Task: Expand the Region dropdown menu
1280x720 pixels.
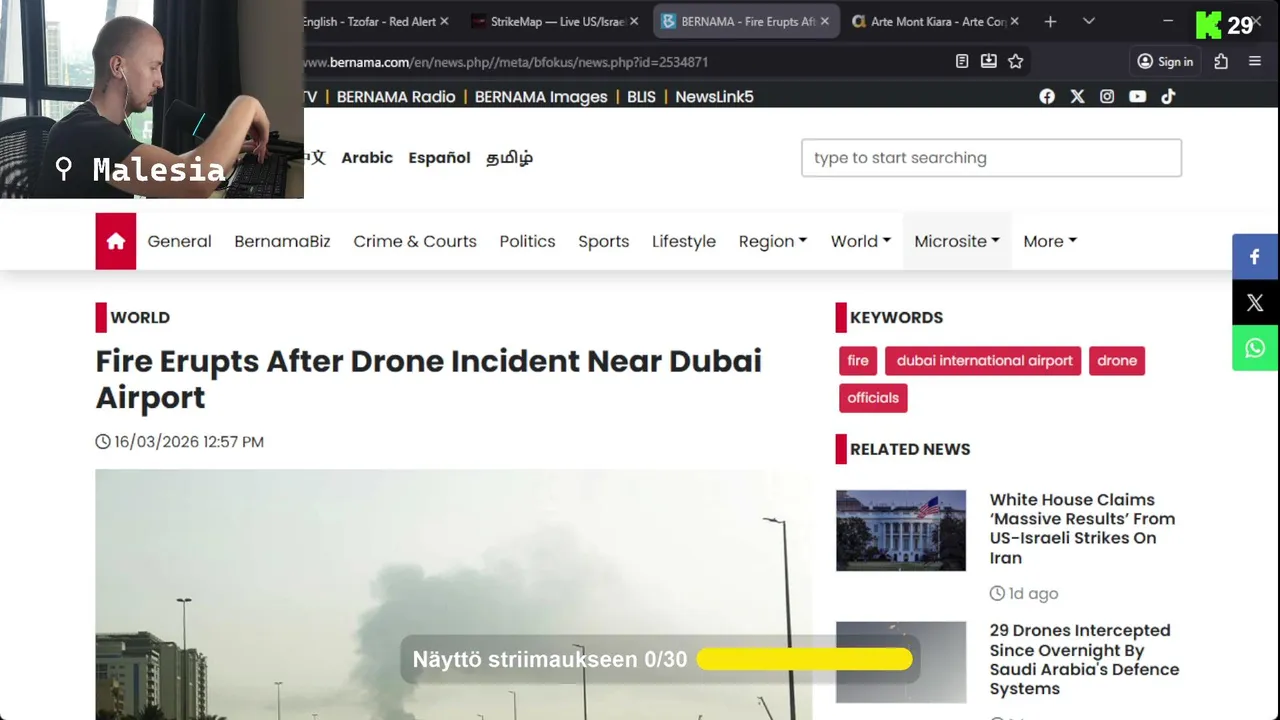Action: tap(773, 241)
